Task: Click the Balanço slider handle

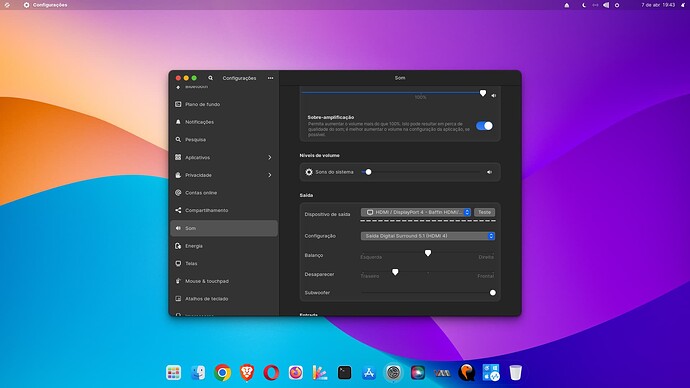Action: [428, 253]
